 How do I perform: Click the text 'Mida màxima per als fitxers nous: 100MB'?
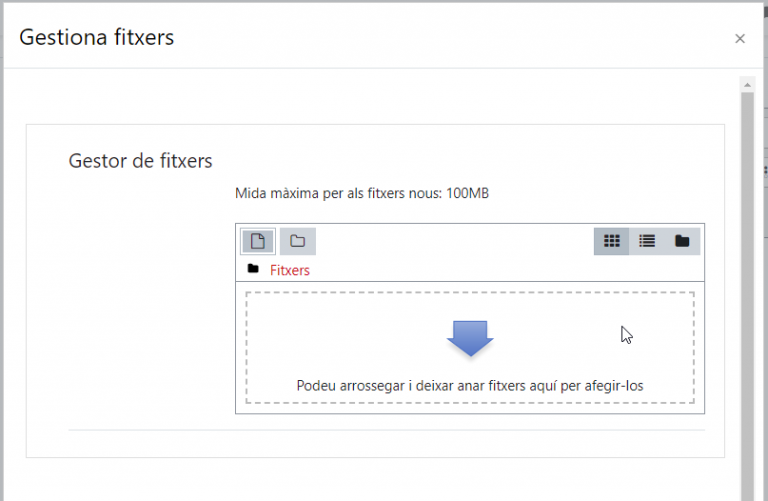(x=362, y=193)
